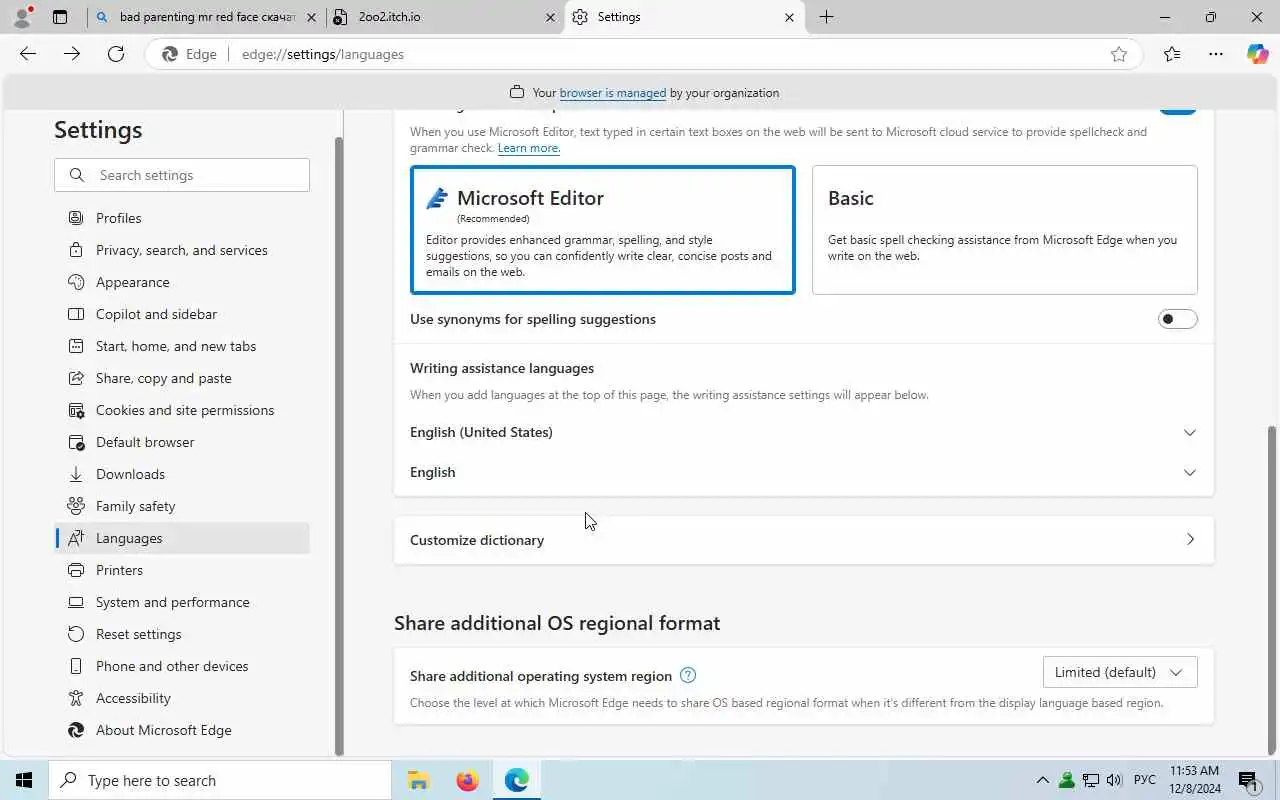Click the Accessibility icon in sidebar
This screenshot has width=1280, height=800.
(76, 698)
